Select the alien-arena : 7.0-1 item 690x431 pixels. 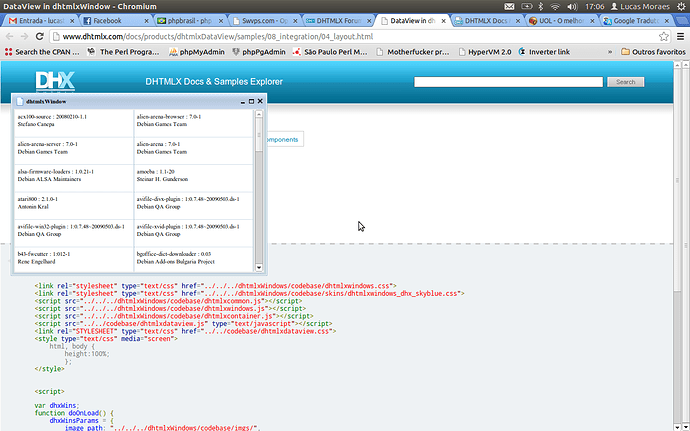[x=193, y=151]
